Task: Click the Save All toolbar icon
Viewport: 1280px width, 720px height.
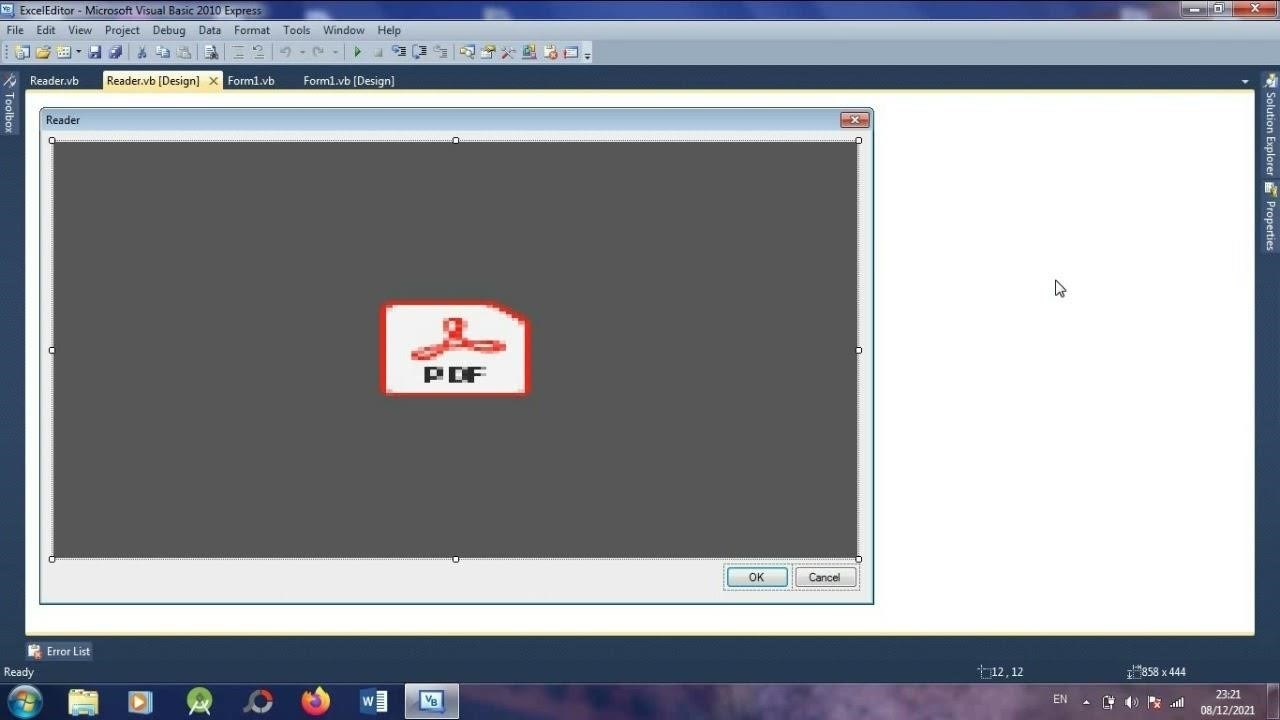Action: click(x=115, y=52)
